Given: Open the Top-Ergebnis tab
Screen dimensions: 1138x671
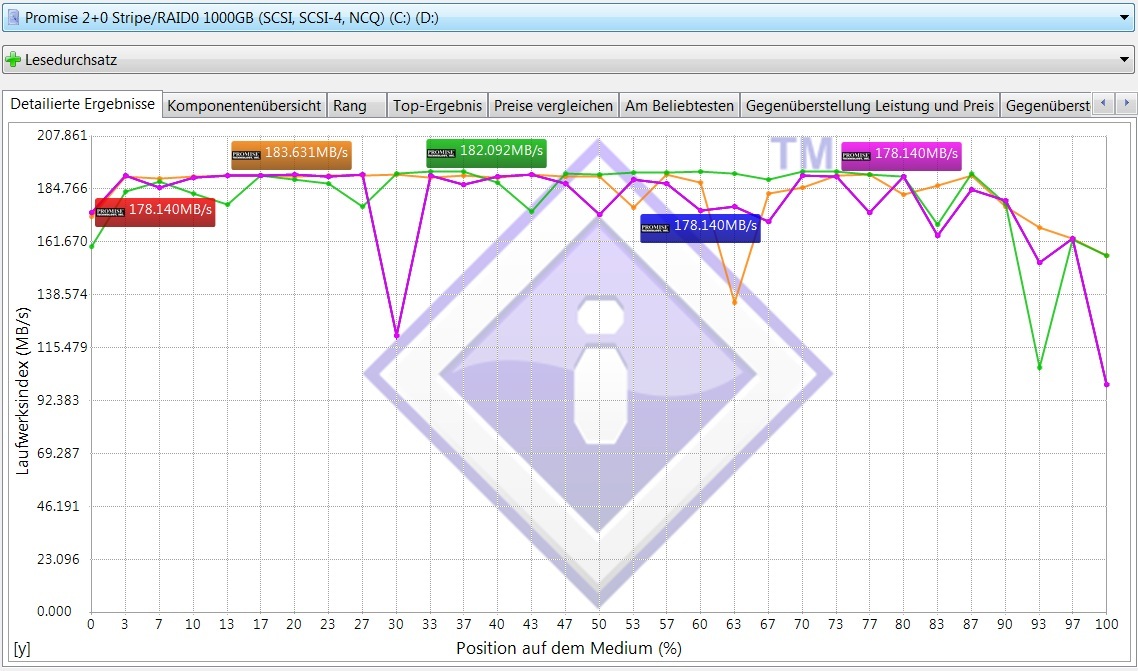Looking at the screenshot, I should click(x=437, y=106).
